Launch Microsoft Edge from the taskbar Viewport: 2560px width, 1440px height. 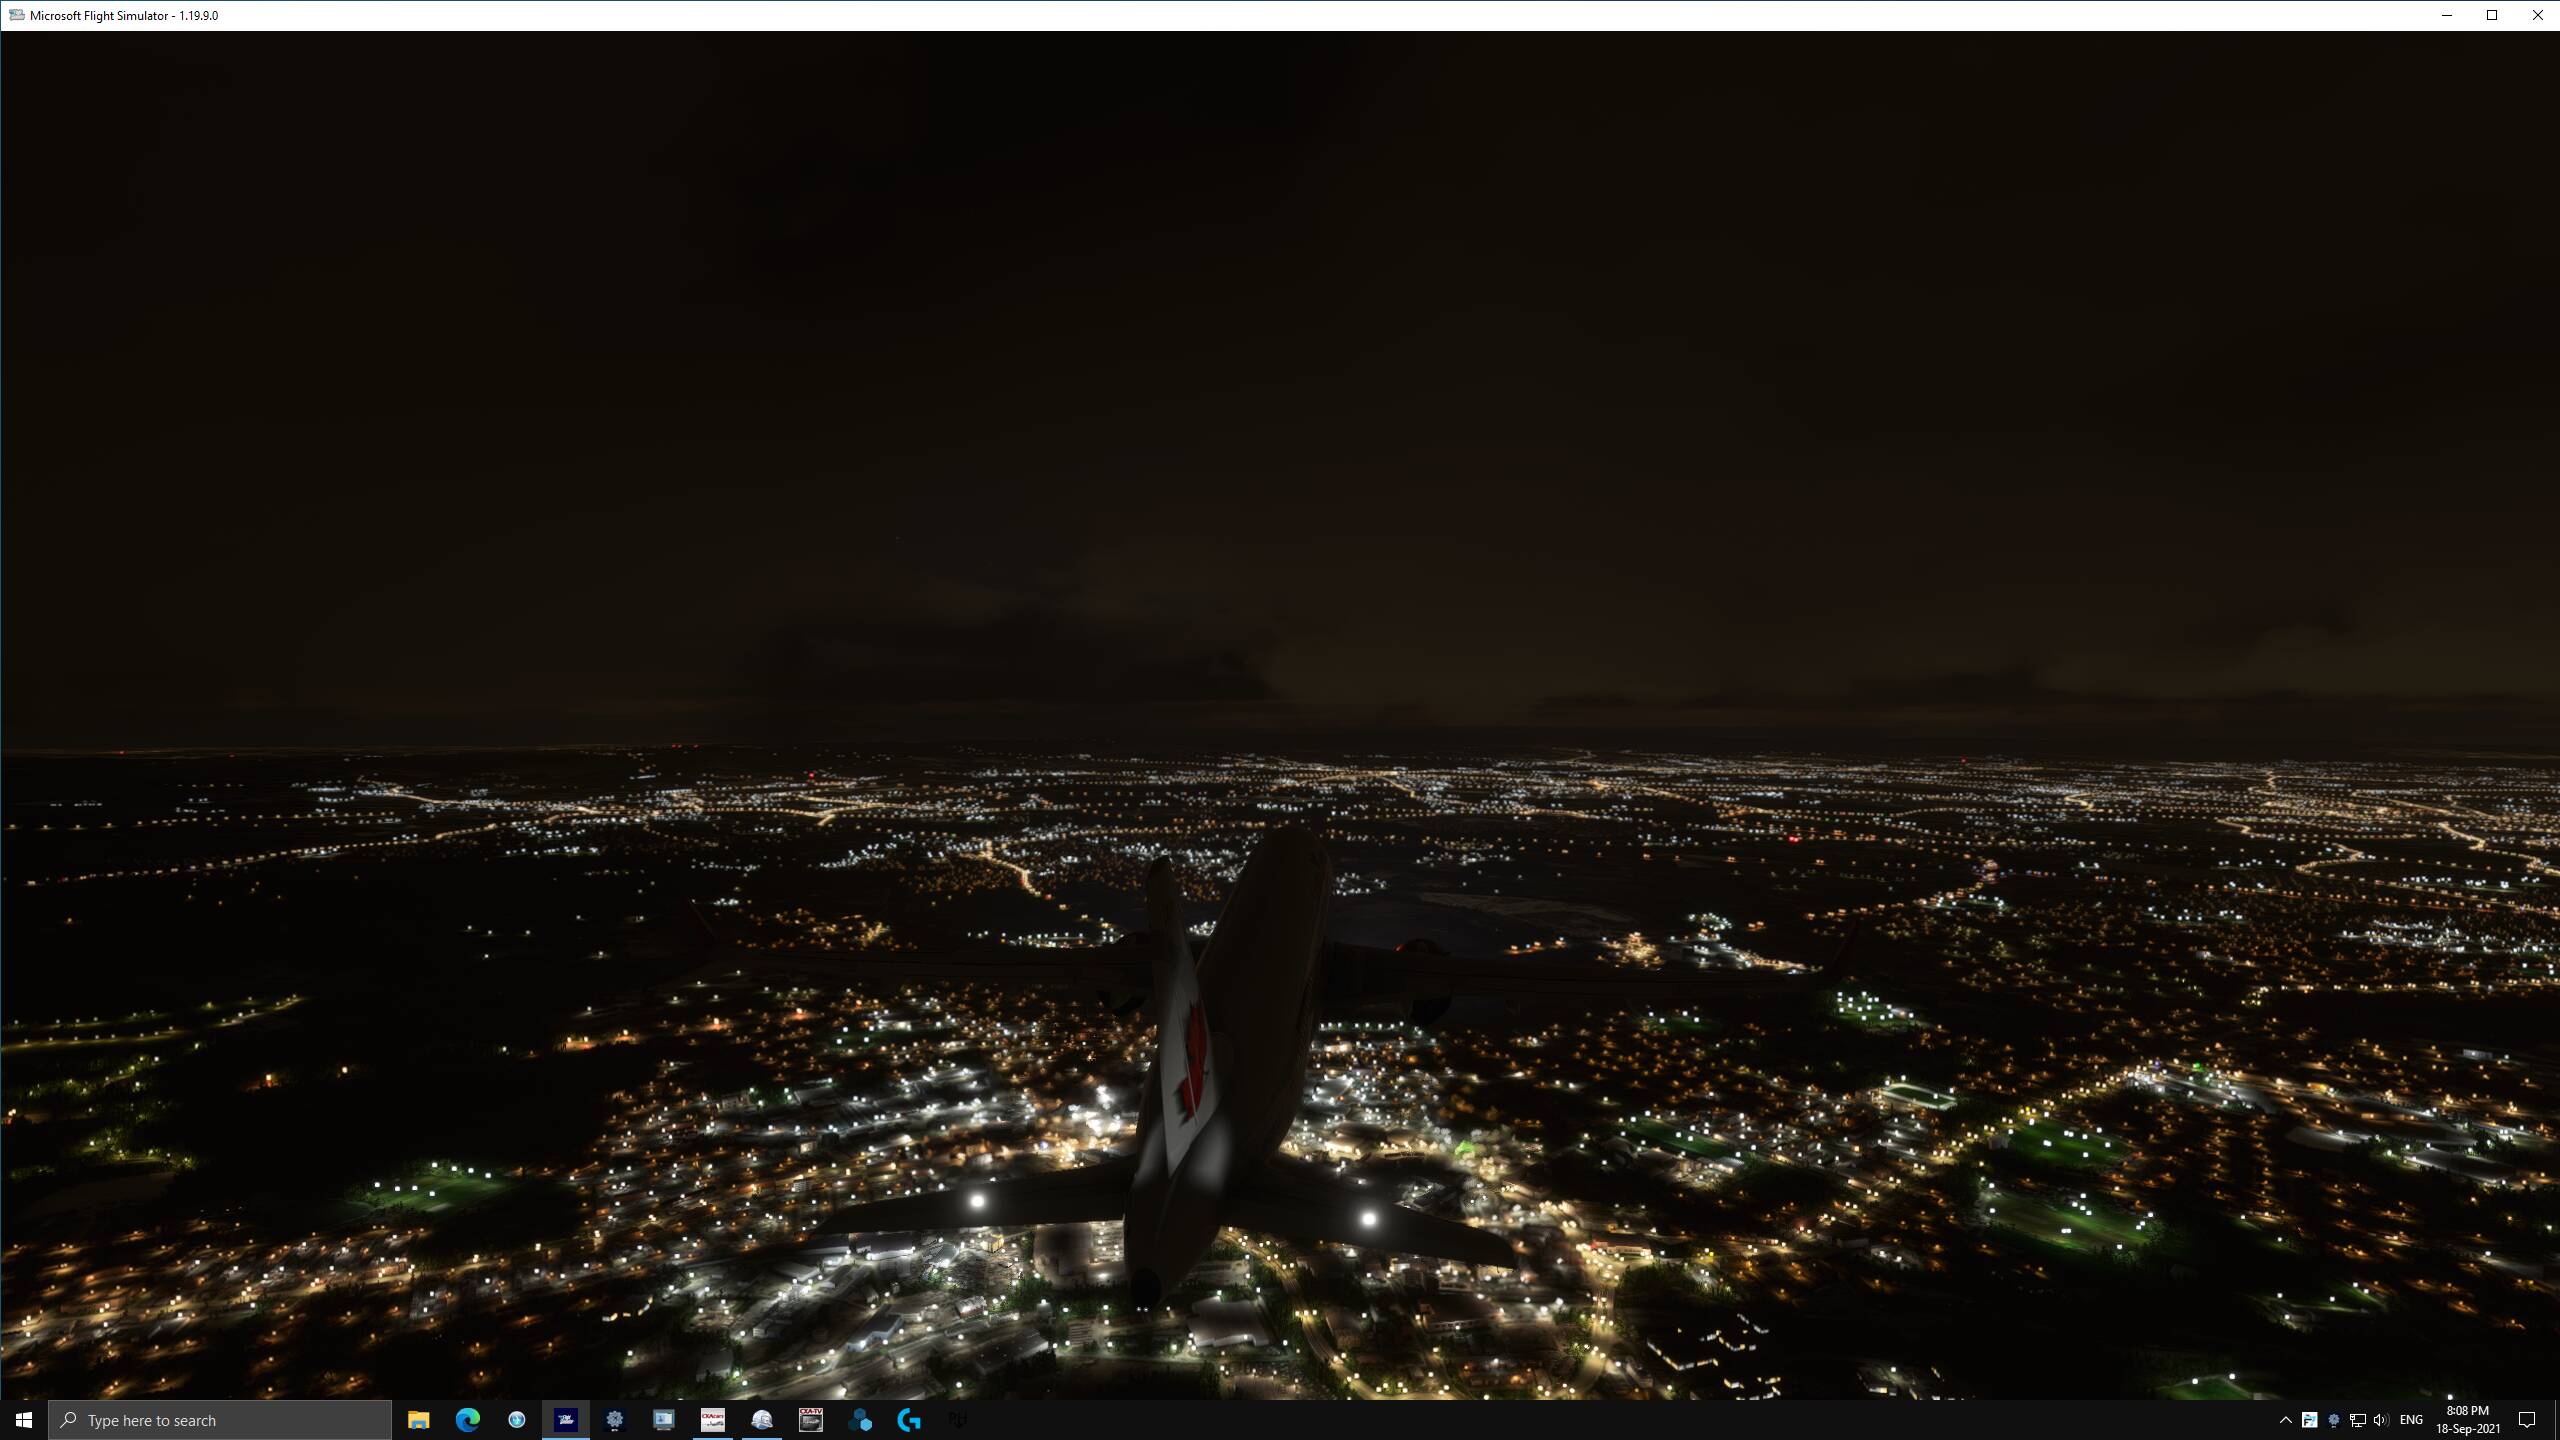[467, 1420]
